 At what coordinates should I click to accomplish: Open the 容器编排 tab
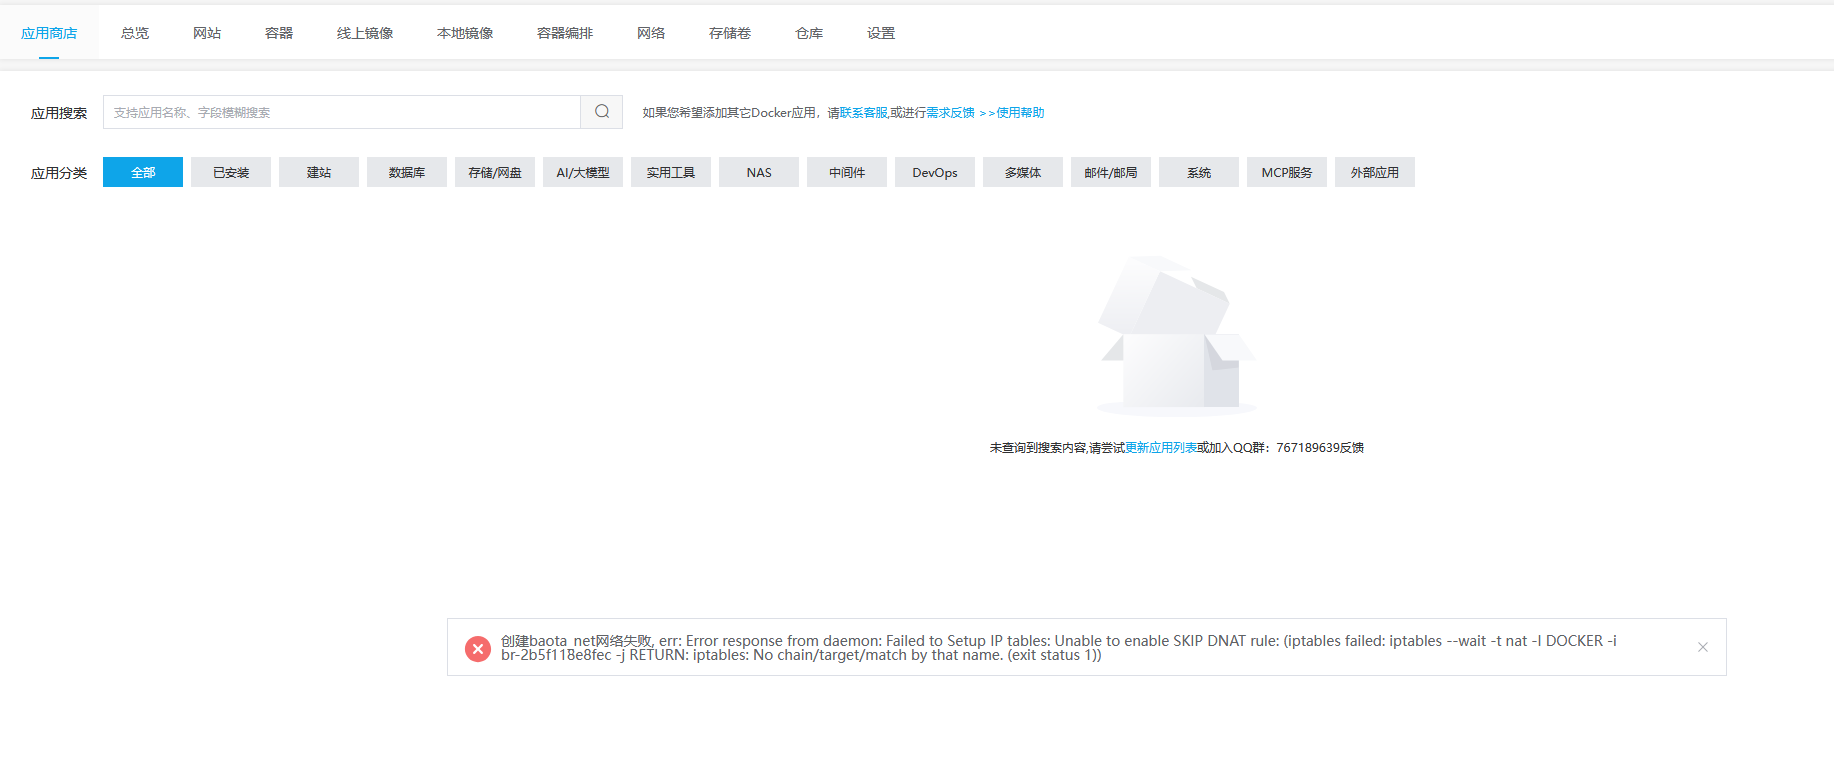(x=565, y=33)
